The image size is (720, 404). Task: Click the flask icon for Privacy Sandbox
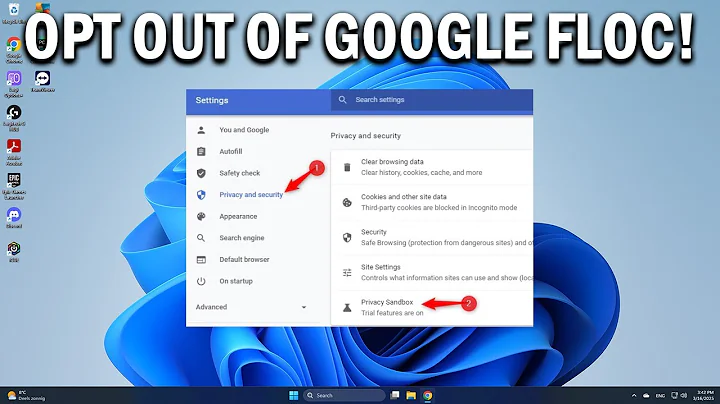pos(347,308)
